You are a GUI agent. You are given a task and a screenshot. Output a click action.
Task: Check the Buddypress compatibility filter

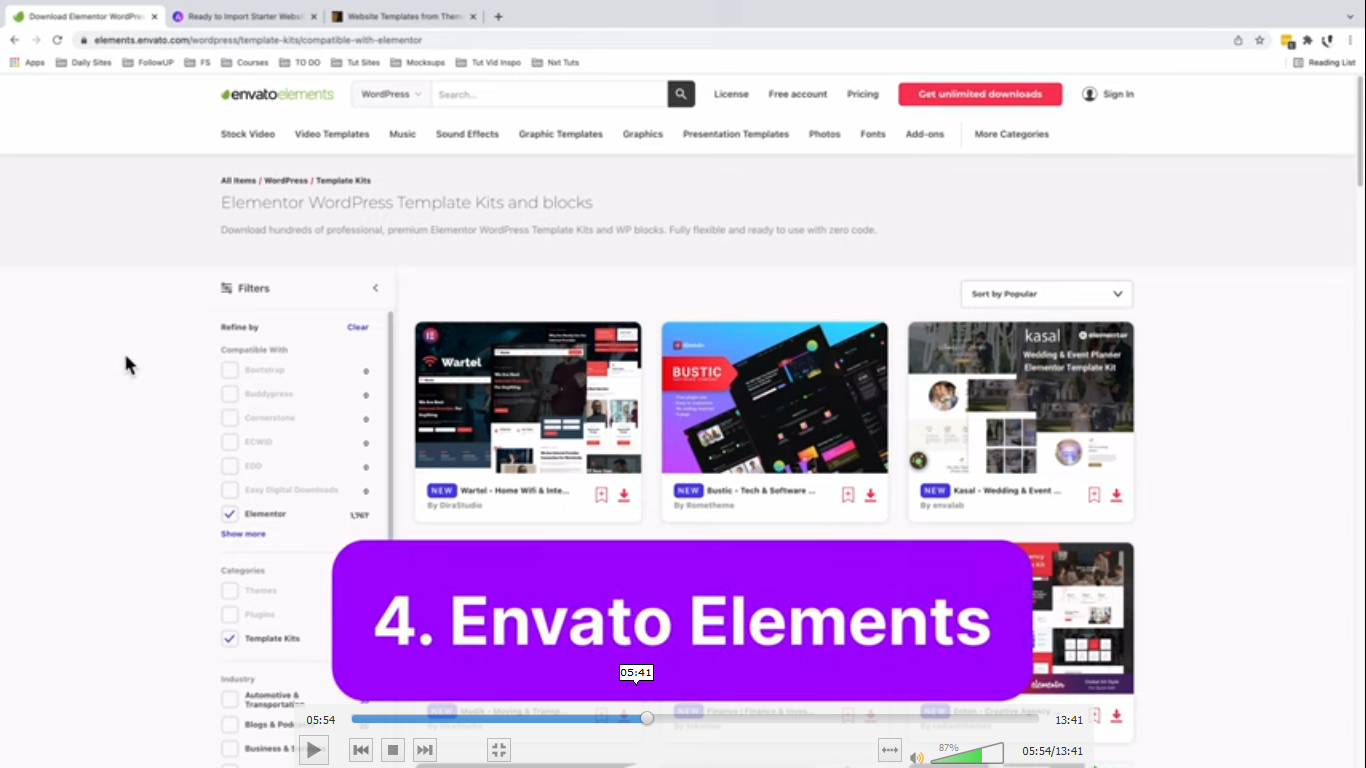tap(230, 394)
